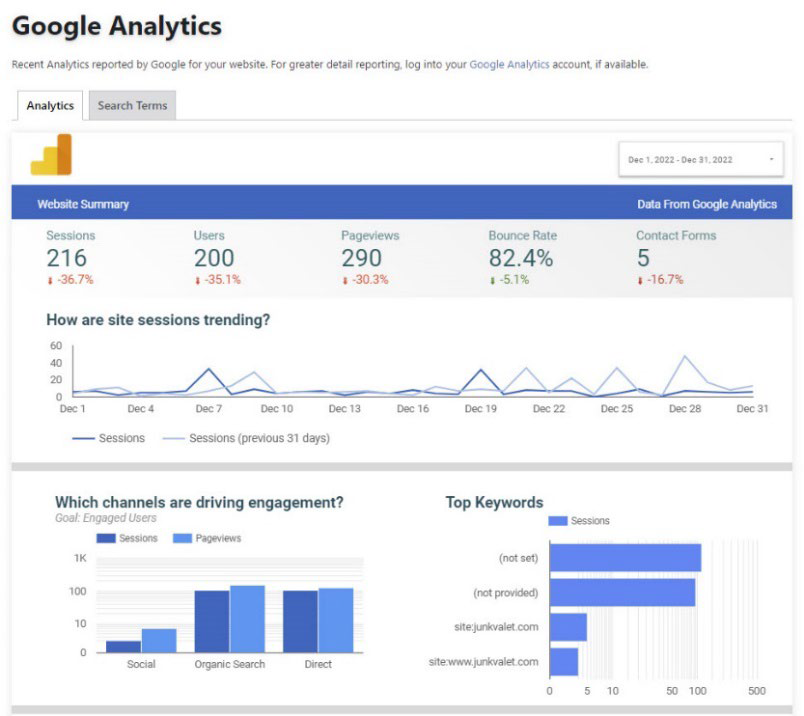Click the Social Sessions bar
This screenshot has height=716, width=804.
click(x=124, y=647)
